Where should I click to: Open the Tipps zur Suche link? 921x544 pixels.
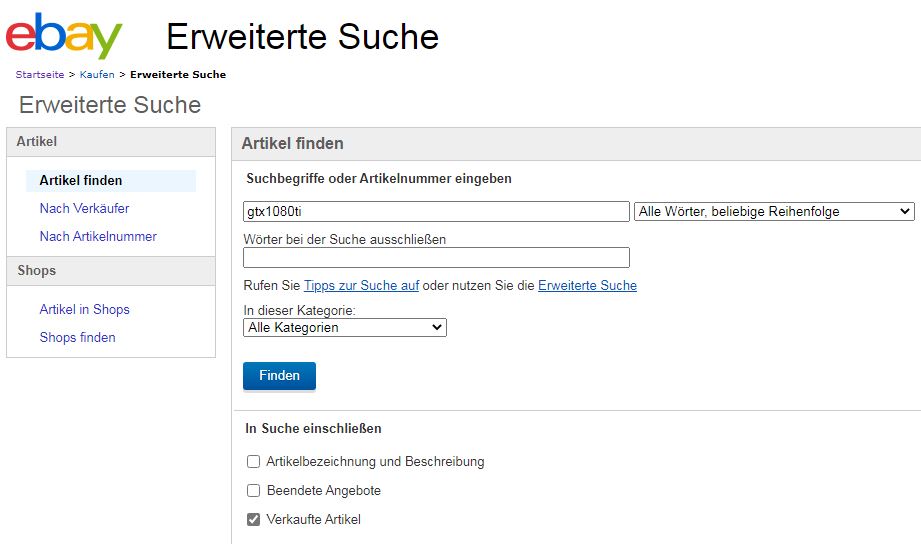pyautogui.click(x=361, y=286)
